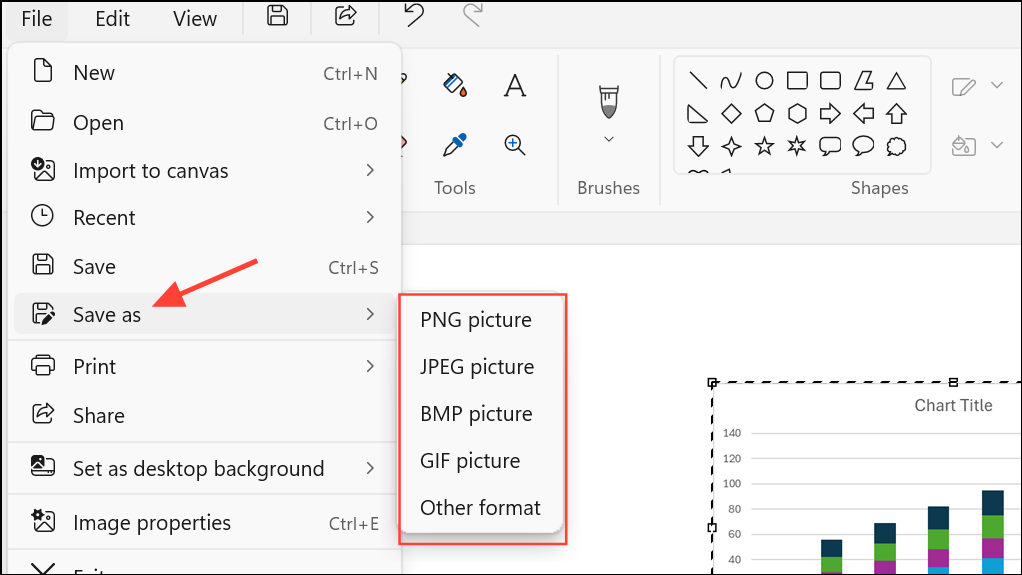Select the hexagon shape
The height and width of the screenshot is (575, 1022).
tap(797, 113)
